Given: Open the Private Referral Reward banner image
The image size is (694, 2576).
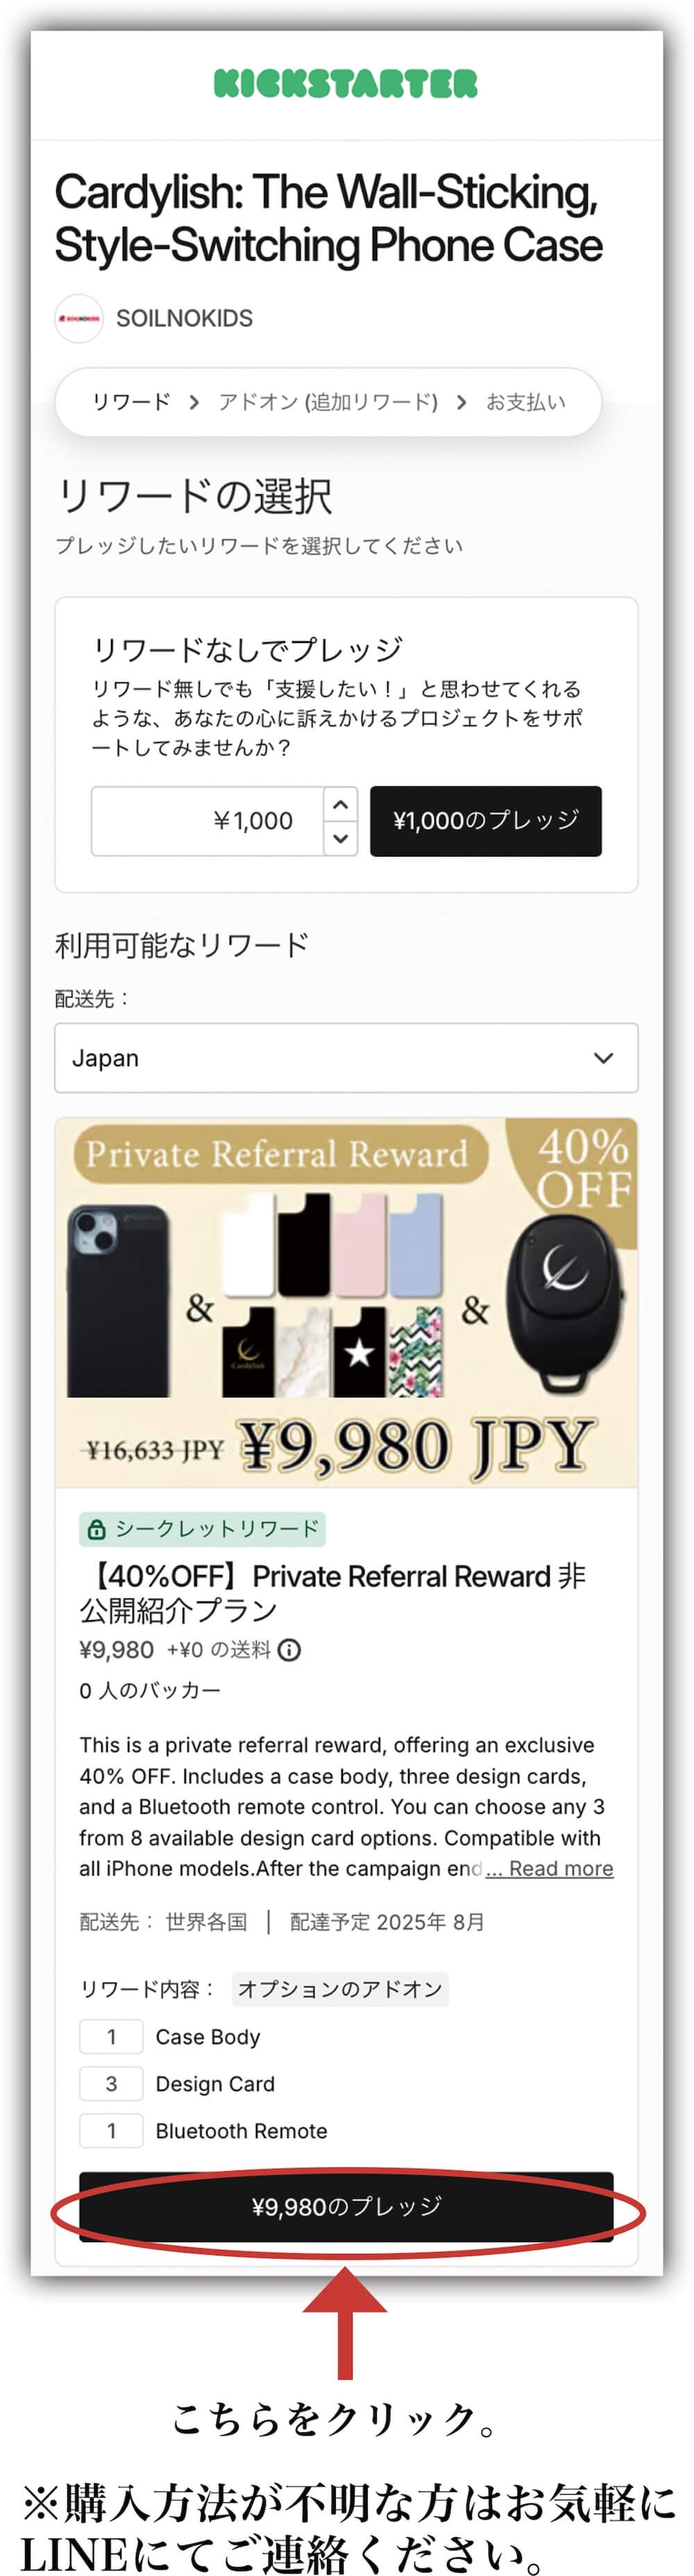Looking at the screenshot, I should 346,1302.
